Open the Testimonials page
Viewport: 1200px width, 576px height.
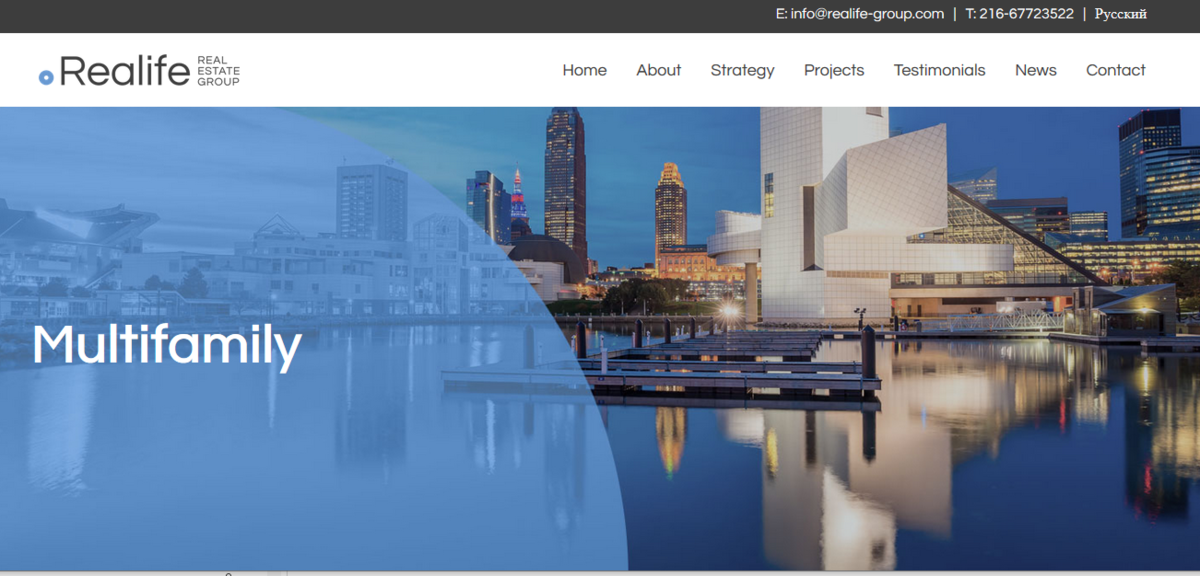click(x=939, y=70)
